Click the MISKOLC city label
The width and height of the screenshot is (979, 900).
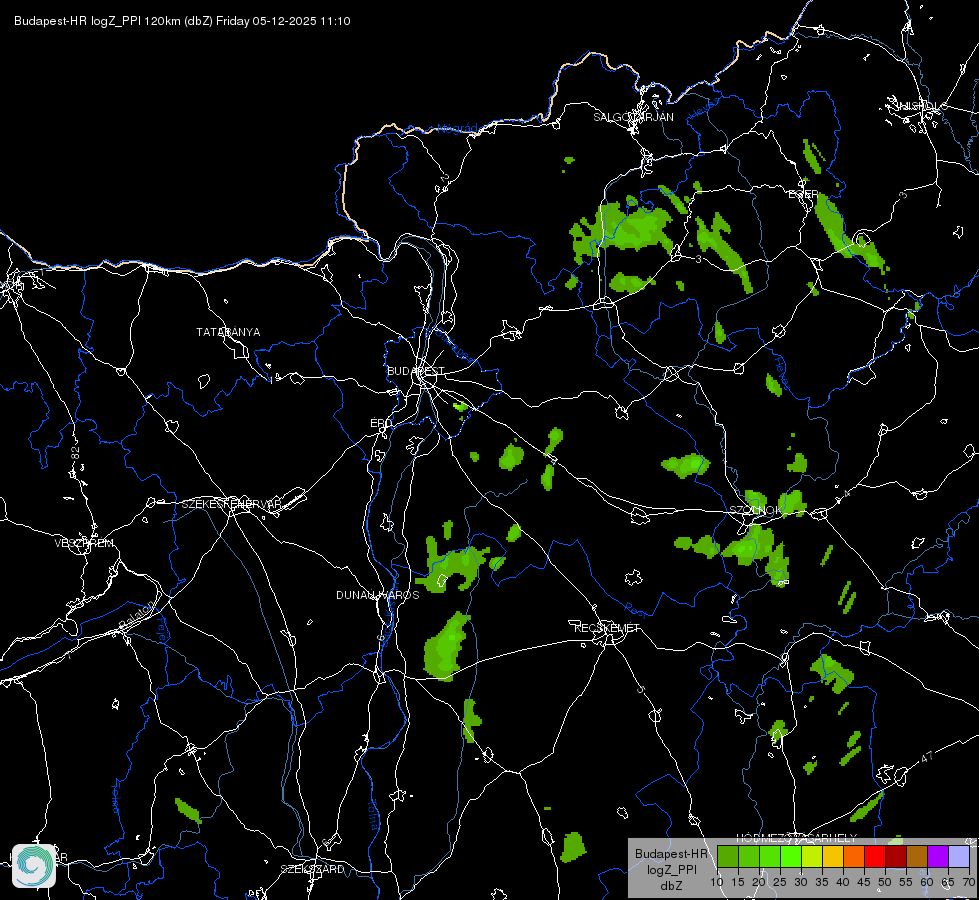(x=921, y=106)
